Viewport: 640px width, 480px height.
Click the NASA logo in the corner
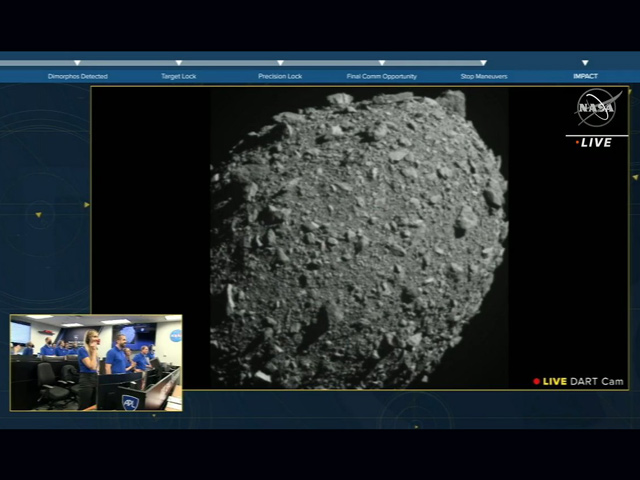pos(597,108)
